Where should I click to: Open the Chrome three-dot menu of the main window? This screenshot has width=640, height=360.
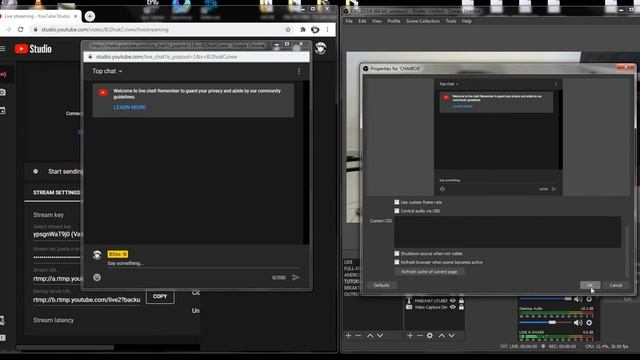[327, 29]
